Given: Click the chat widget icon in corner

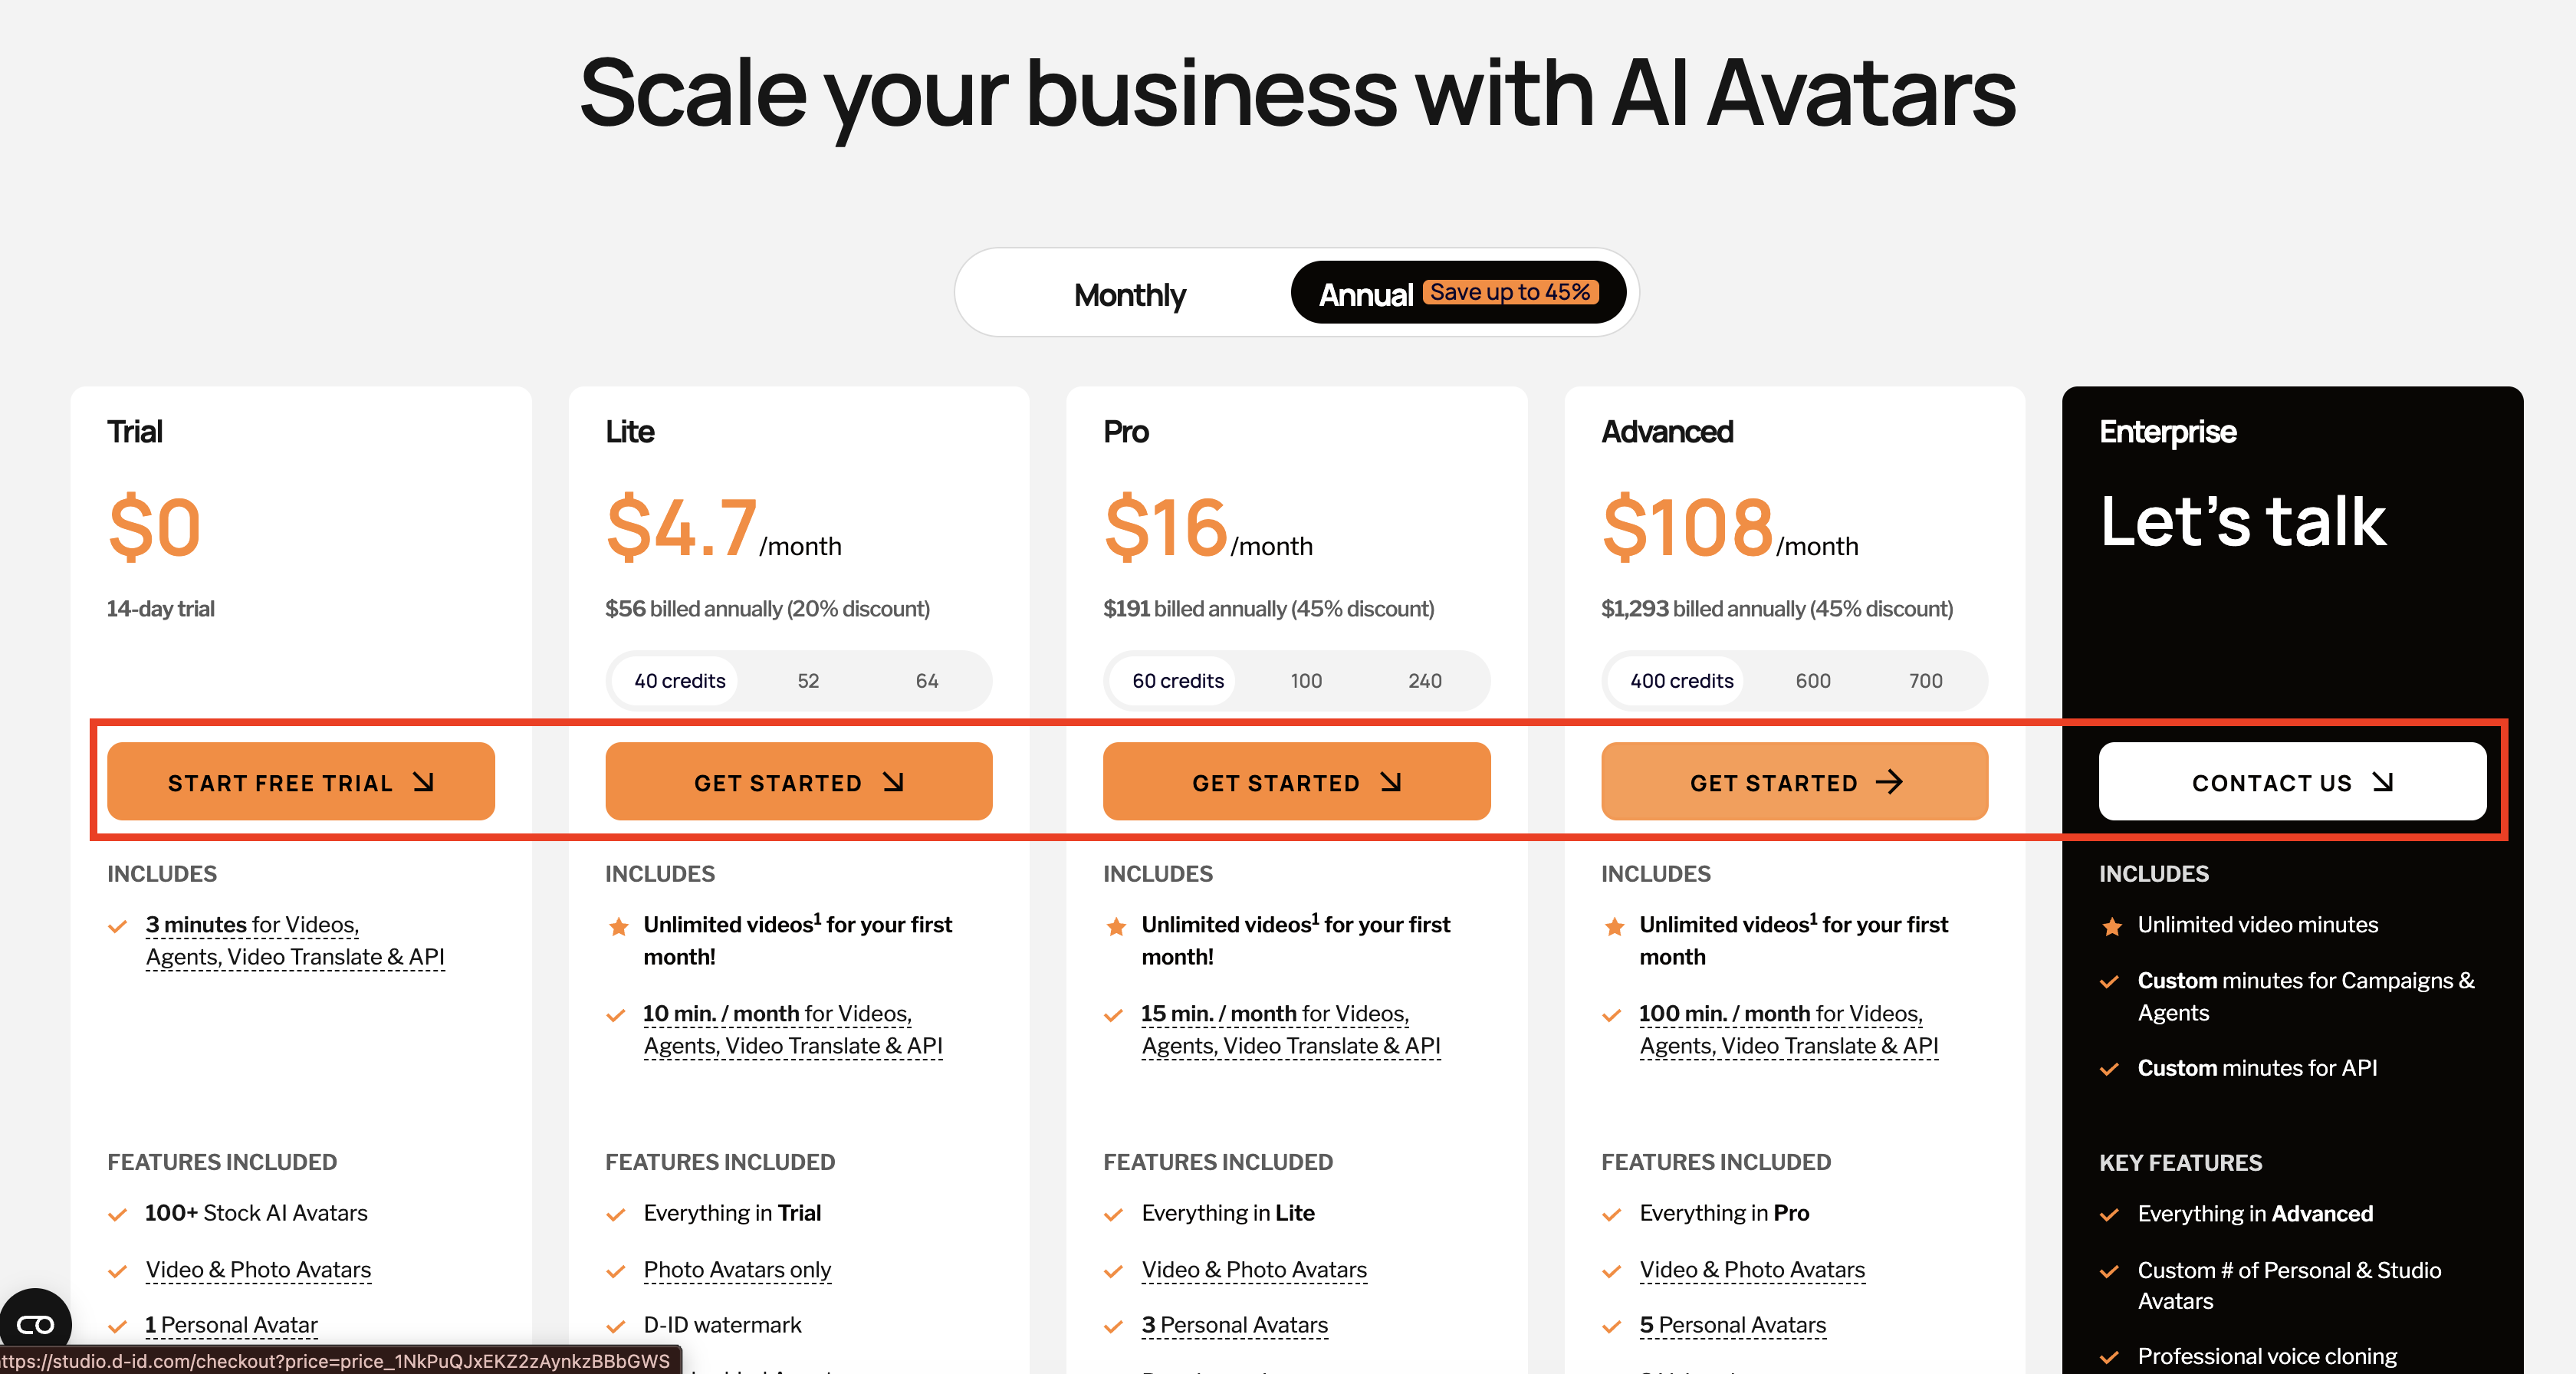Looking at the screenshot, I should (36, 1325).
